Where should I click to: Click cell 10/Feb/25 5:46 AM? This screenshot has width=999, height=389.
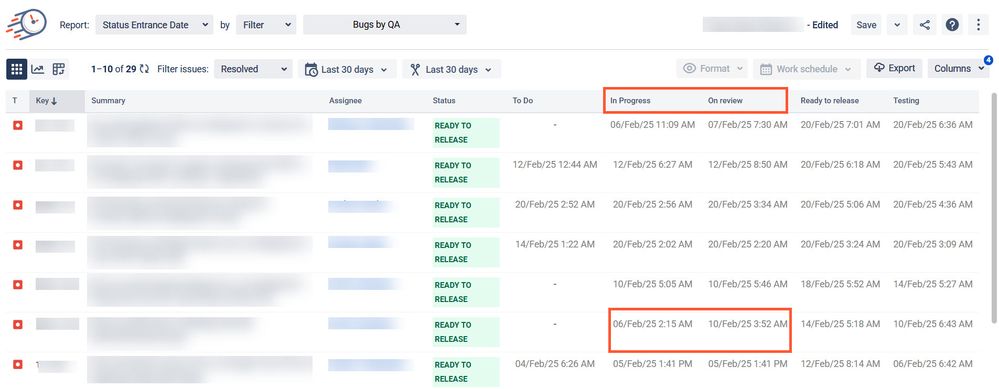coord(747,284)
